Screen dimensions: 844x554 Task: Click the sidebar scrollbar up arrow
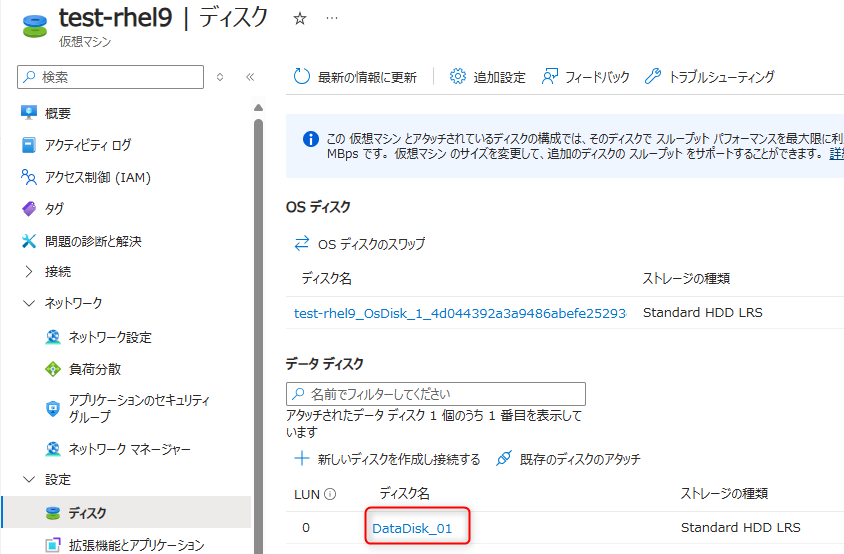click(x=258, y=108)
